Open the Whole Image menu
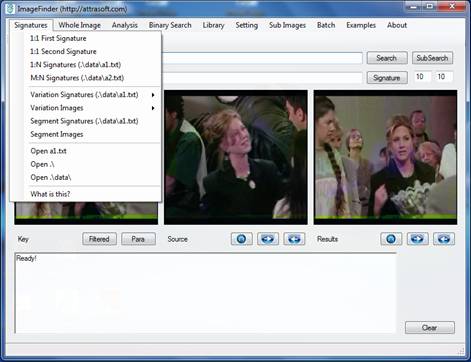The width and height of the screenshot is (471, 362). pyautogui.click(x=79, y=25)
